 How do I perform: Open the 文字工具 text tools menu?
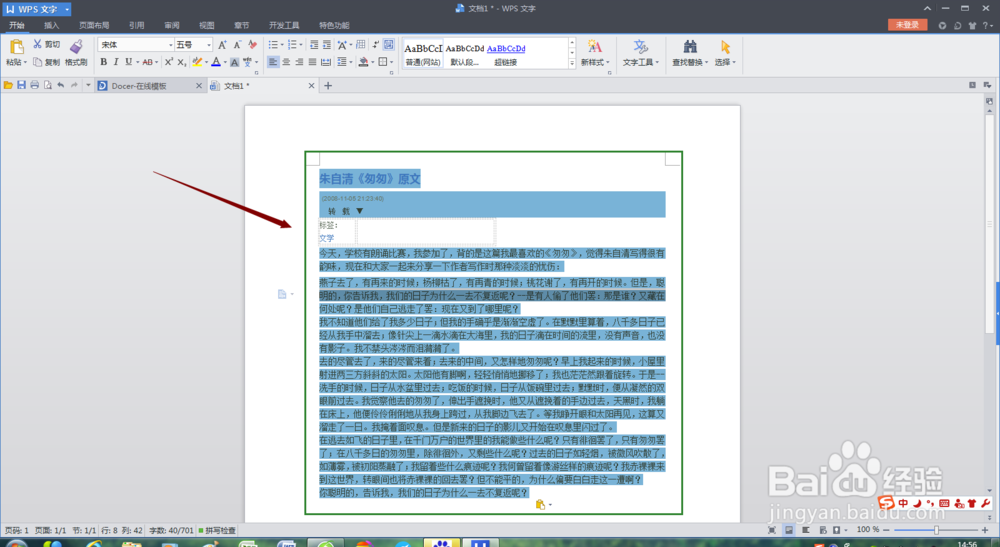[x=640, y=53]
